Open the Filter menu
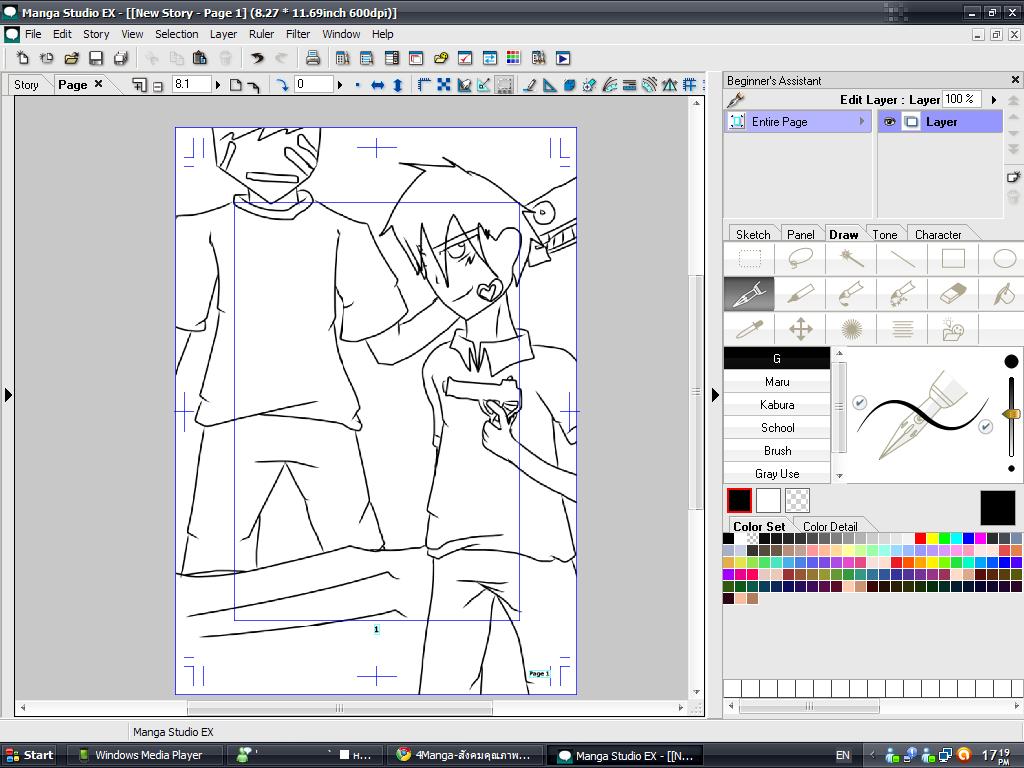 coord(298,34)
